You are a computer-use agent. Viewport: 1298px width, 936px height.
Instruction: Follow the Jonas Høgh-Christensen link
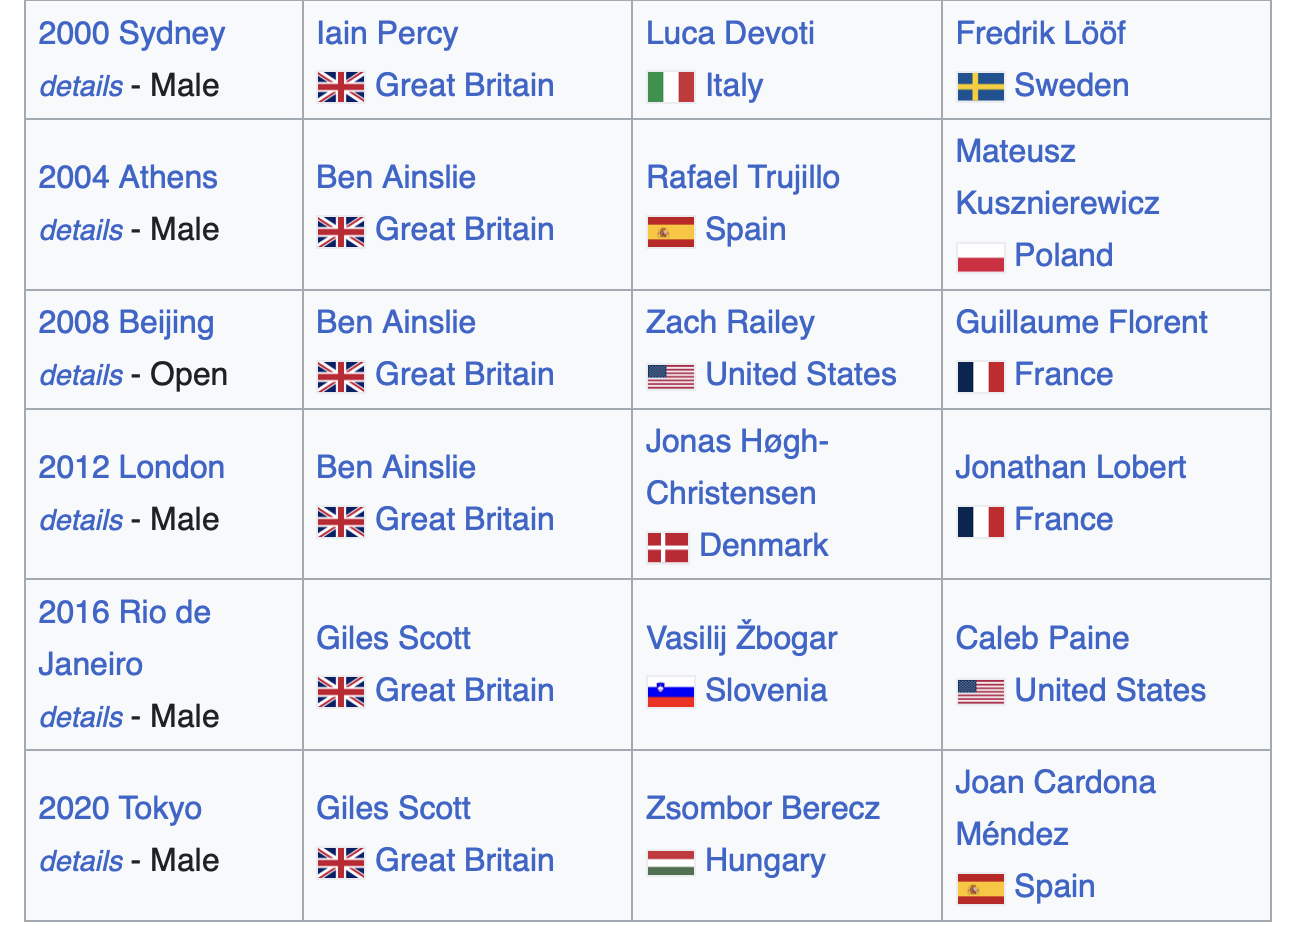pos(737,467)
